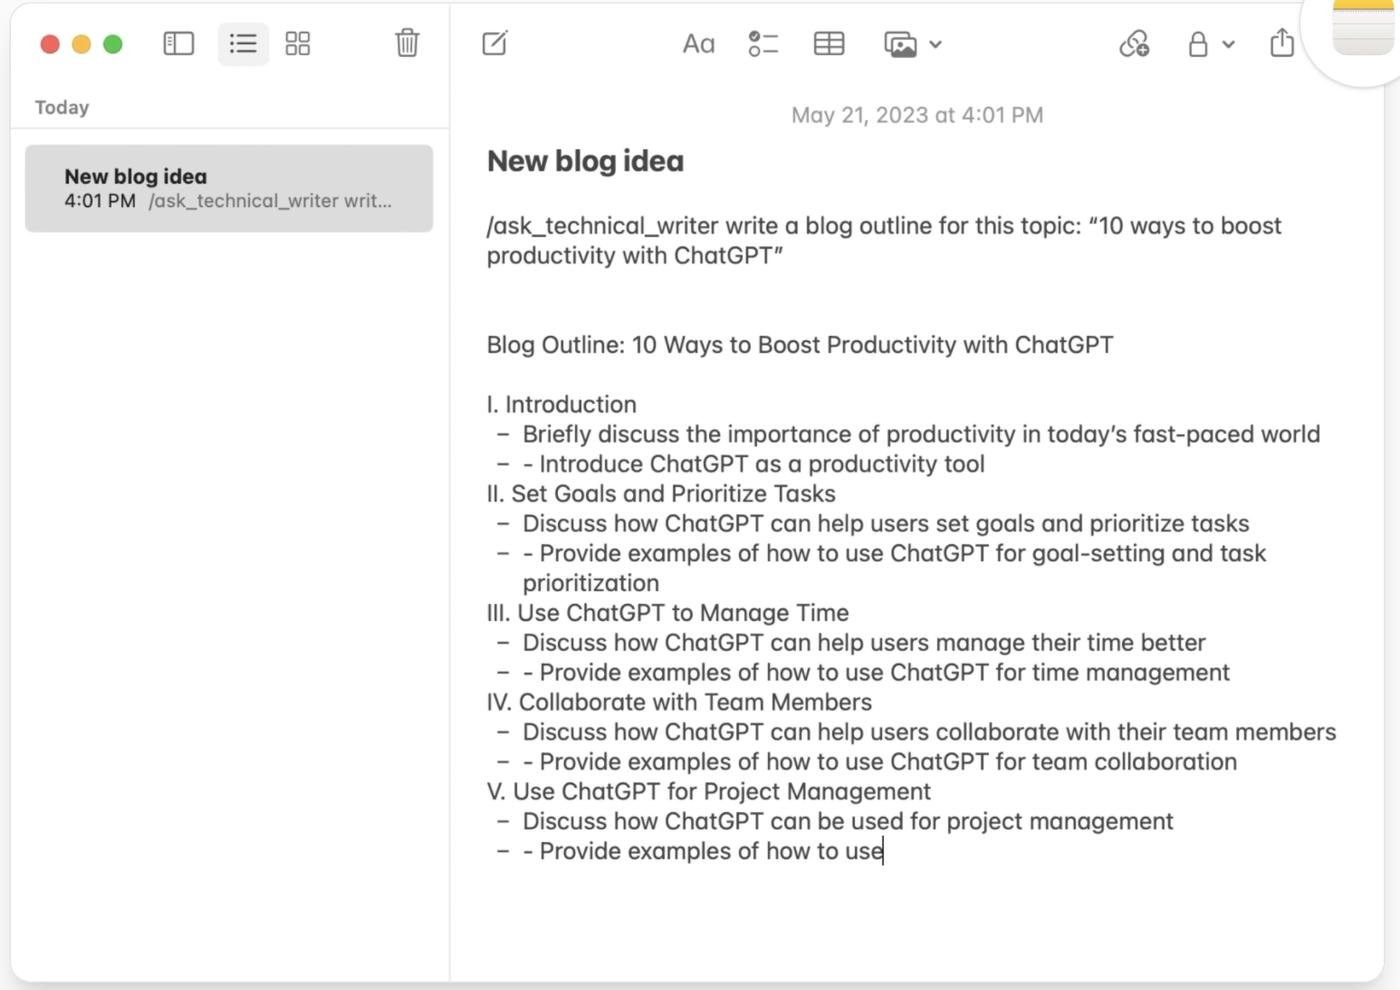Switch to gallery view
The image size is (1400, 990).
point(298,44)
